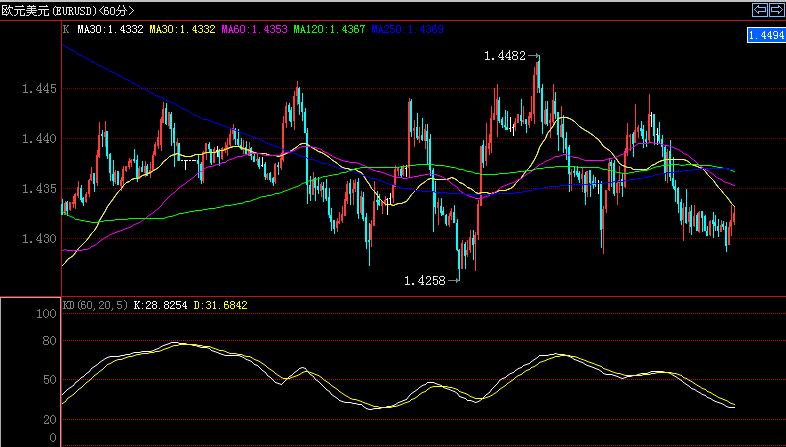Click the left arrow navigation icon
The height and width of the screenshot is (447, 786).
pos(760,10)
